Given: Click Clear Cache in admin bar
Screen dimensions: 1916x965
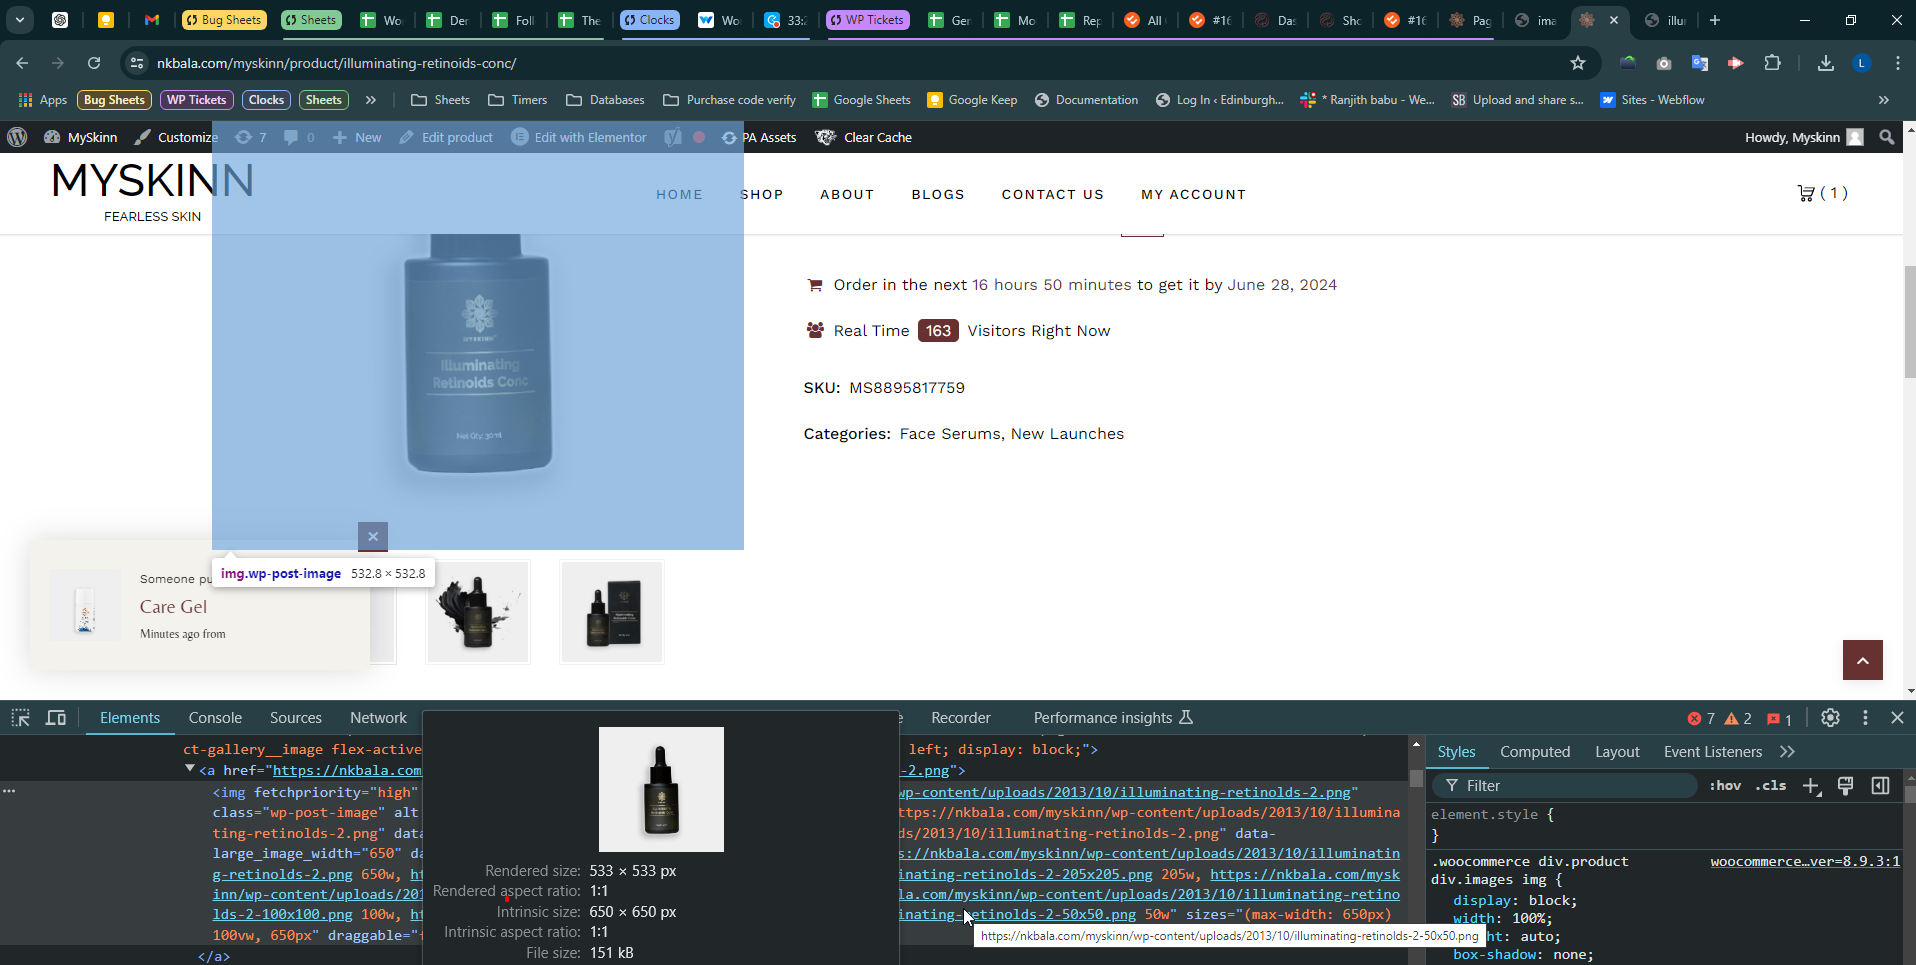Looking at the screenshot, I should (x=864, y=137).
